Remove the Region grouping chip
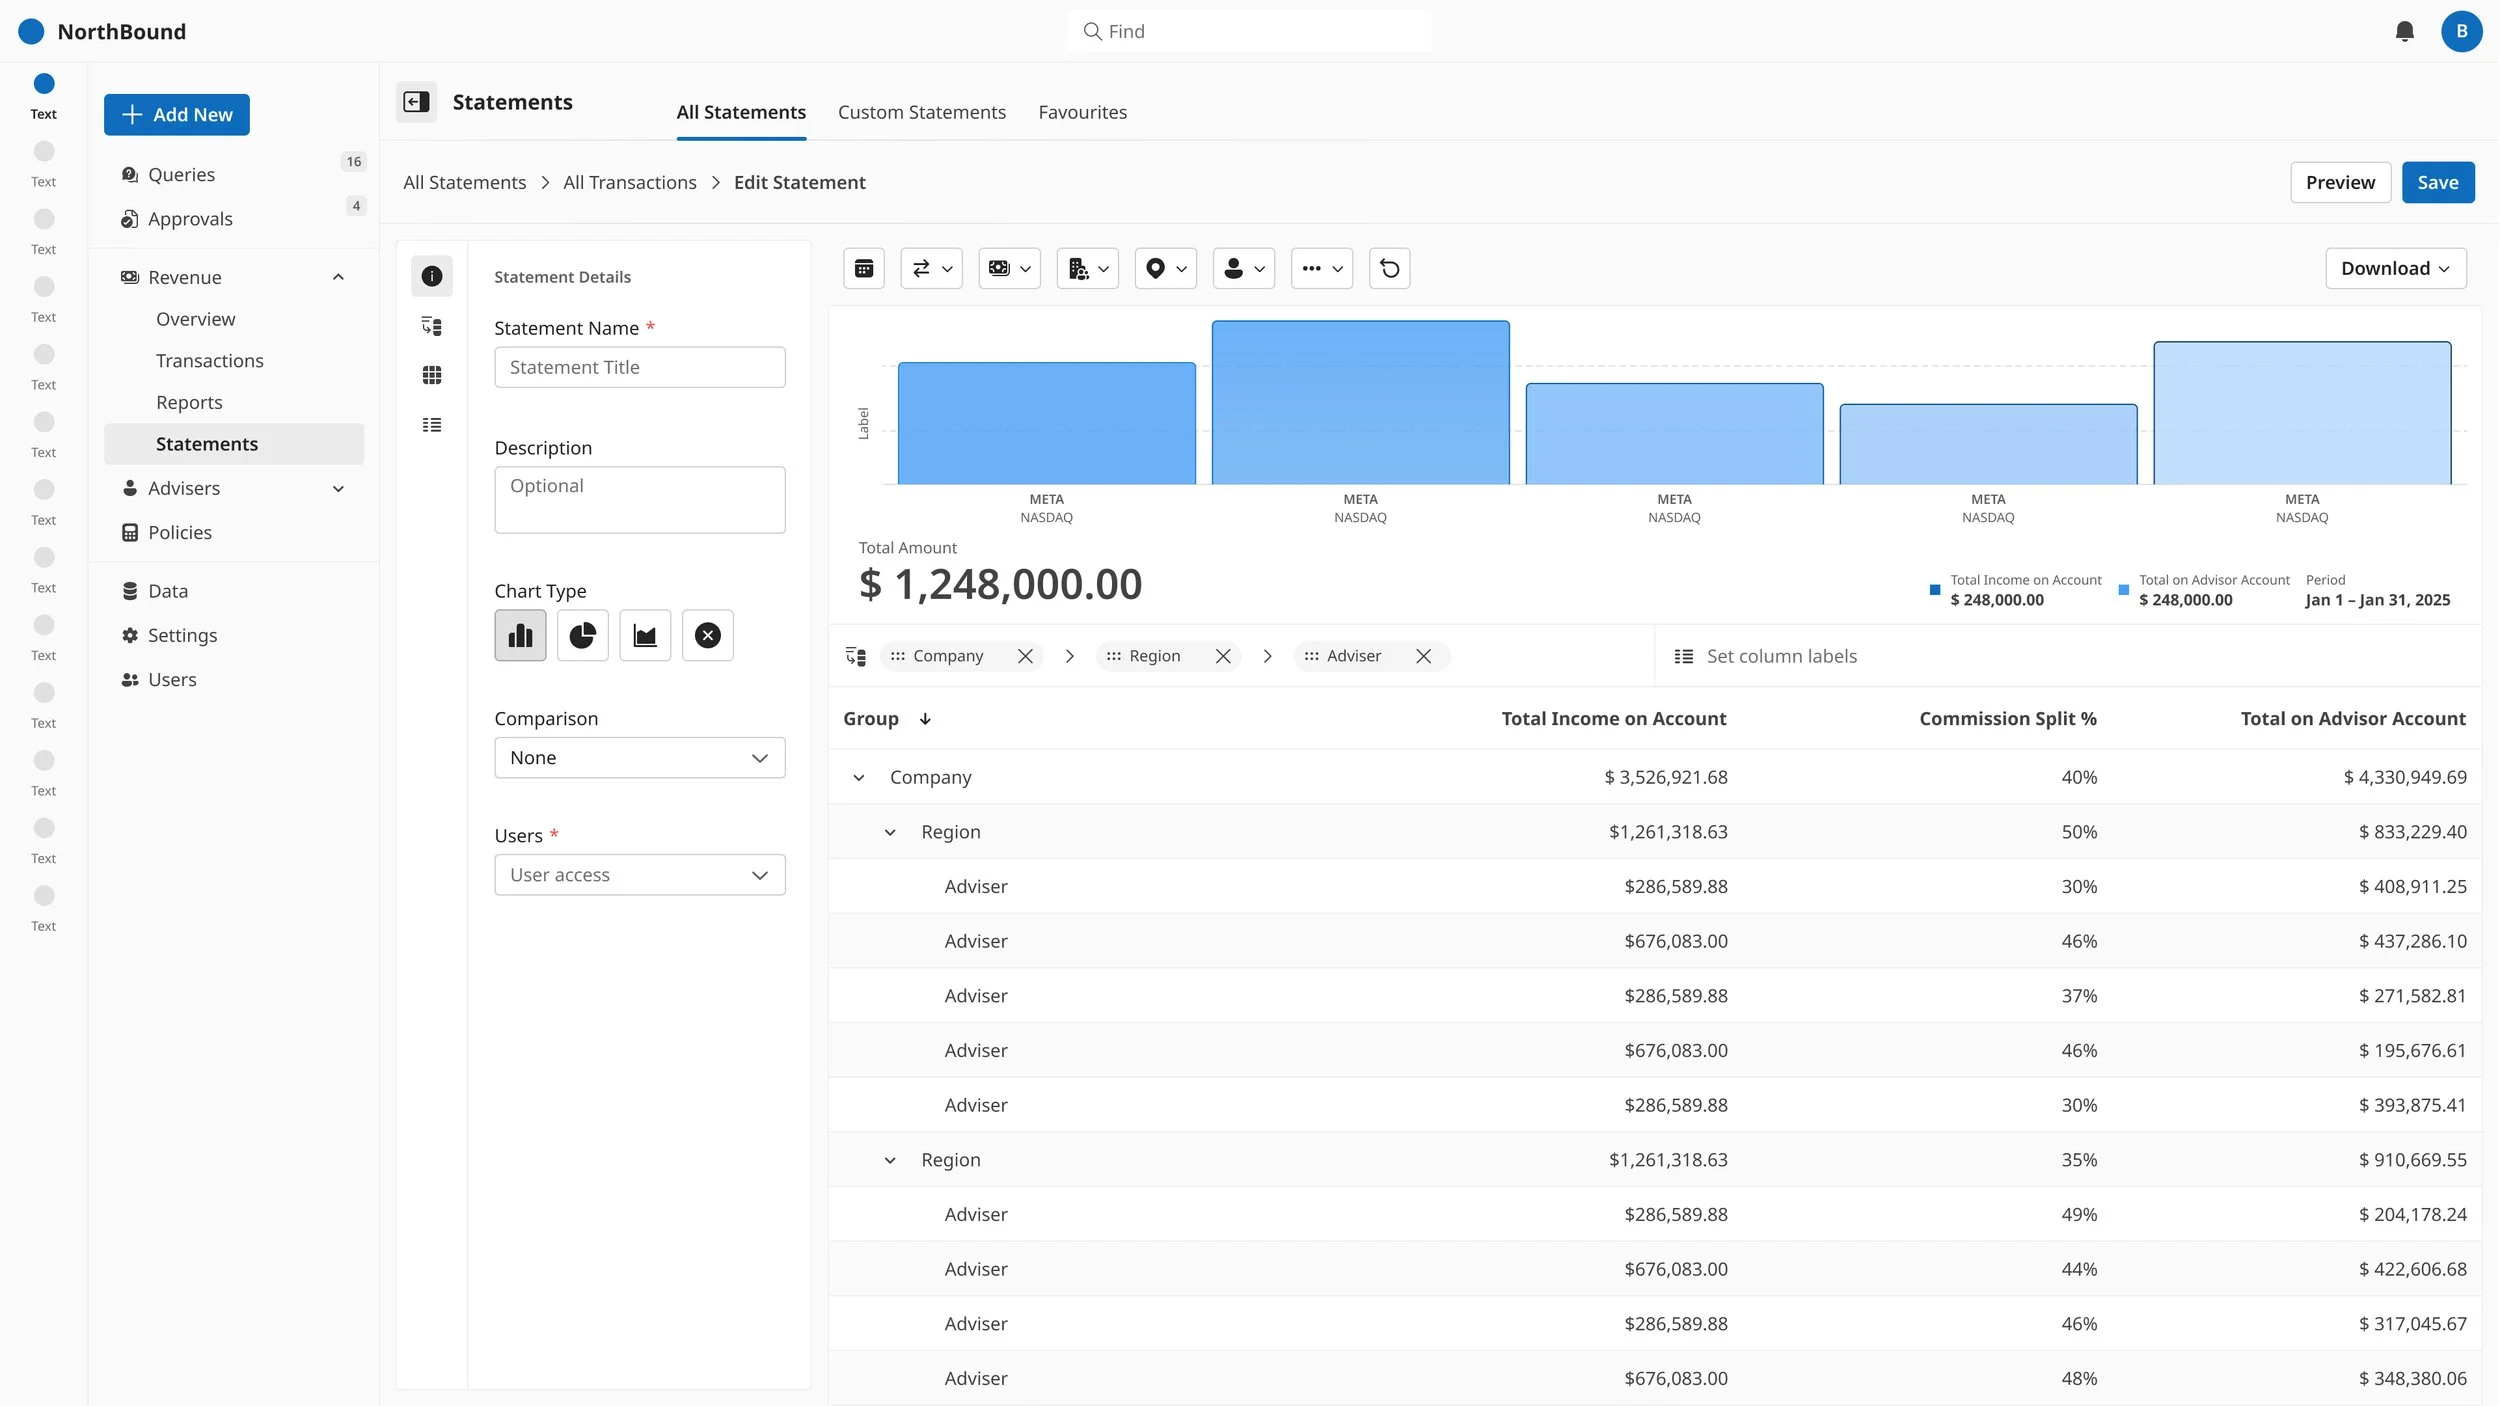 coord(1222,656)
